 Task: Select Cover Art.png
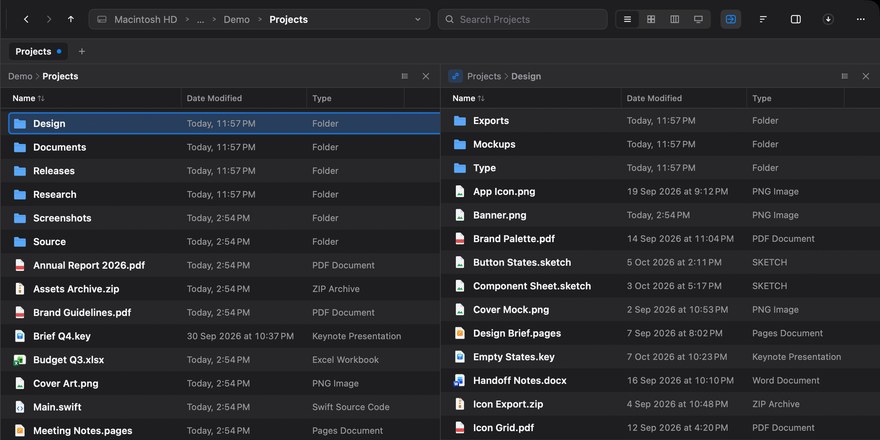click(220, 383)
